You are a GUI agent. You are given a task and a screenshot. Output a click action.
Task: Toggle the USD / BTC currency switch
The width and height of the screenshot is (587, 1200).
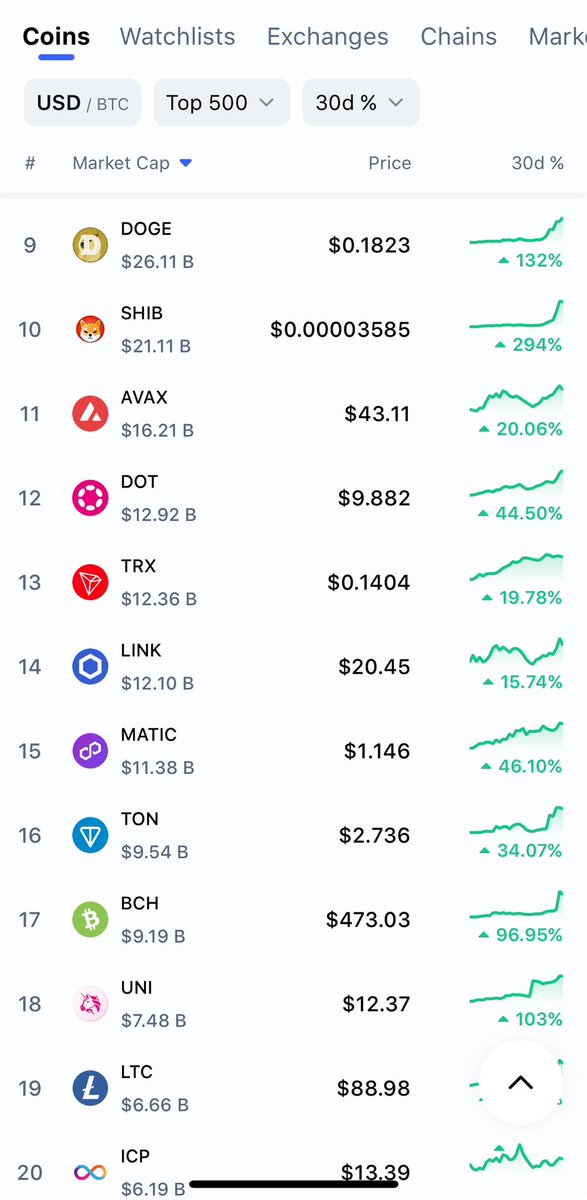(x=83, y=103)
